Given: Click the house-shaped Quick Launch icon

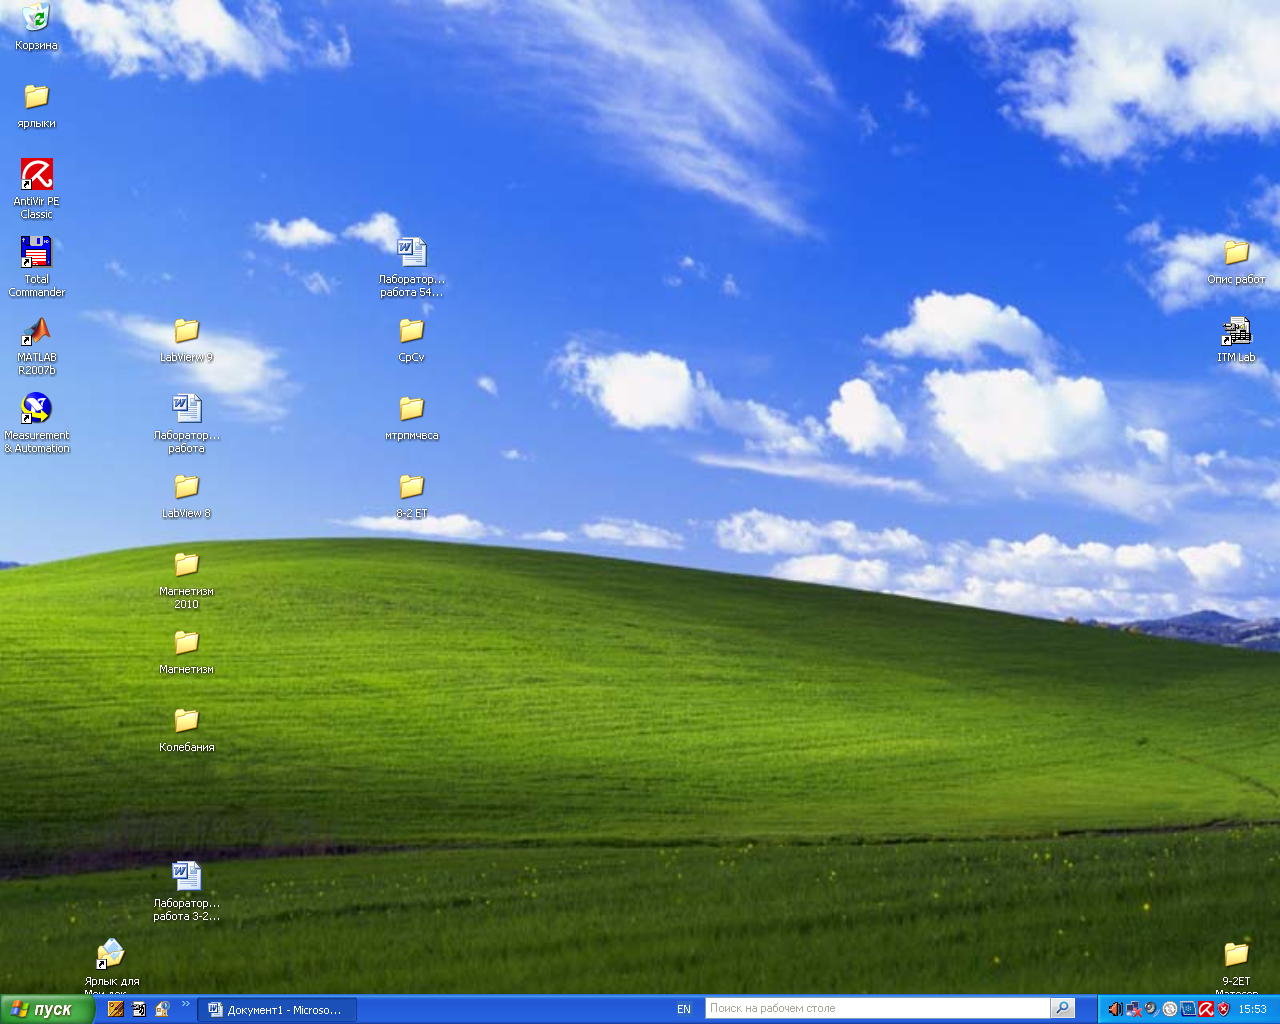Looking at the screenshot, I should (x=162, y=1009).
